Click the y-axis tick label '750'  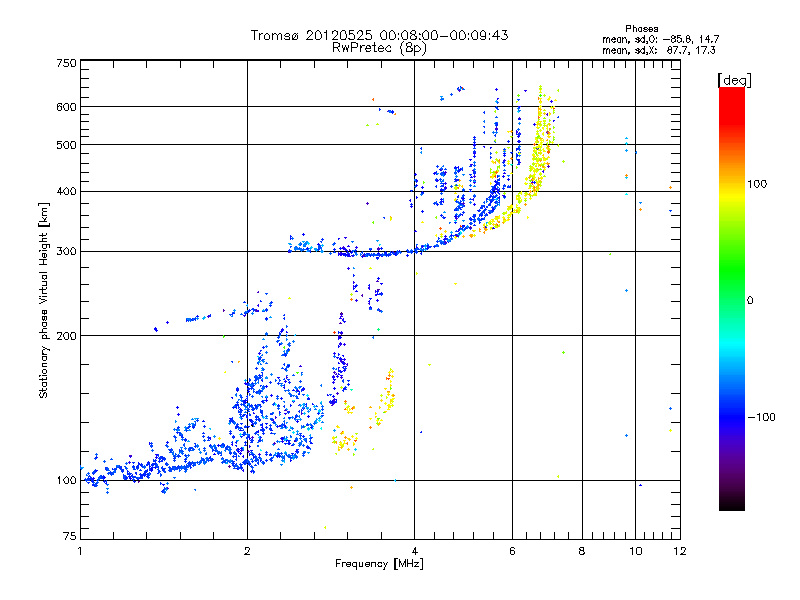[66, 63]
